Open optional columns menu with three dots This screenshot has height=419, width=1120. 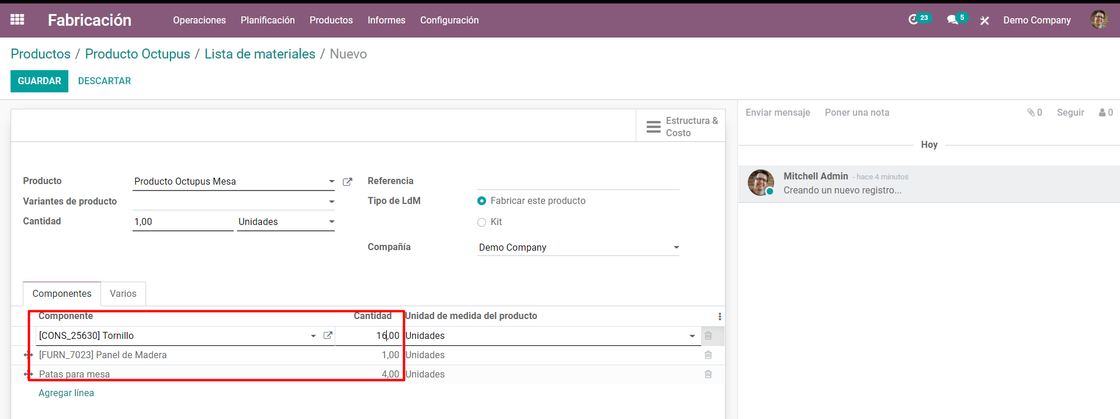tap(719, 316)
